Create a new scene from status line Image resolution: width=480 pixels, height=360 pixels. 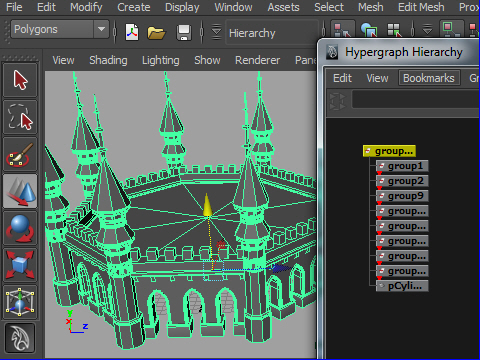point(132,32)
